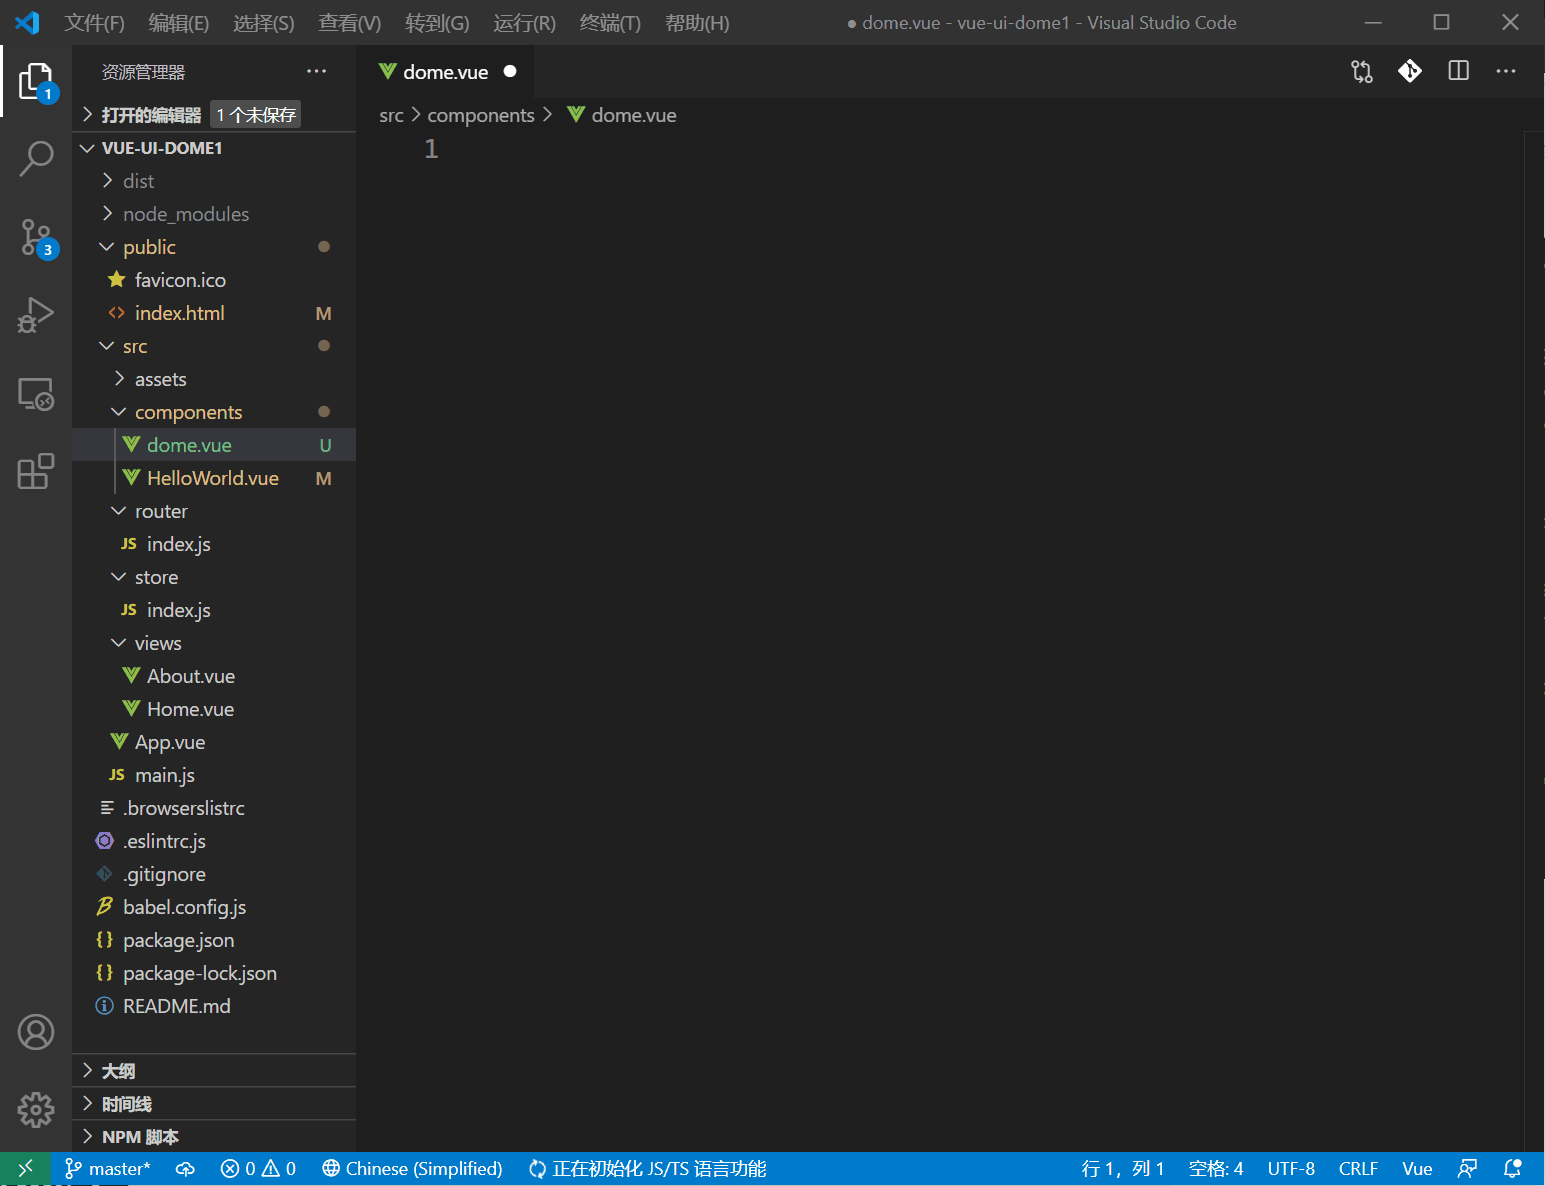Screen dimensions: 1545x1186
Task: Open the Manage gear settings icon
Action: tap(36, 1109)
